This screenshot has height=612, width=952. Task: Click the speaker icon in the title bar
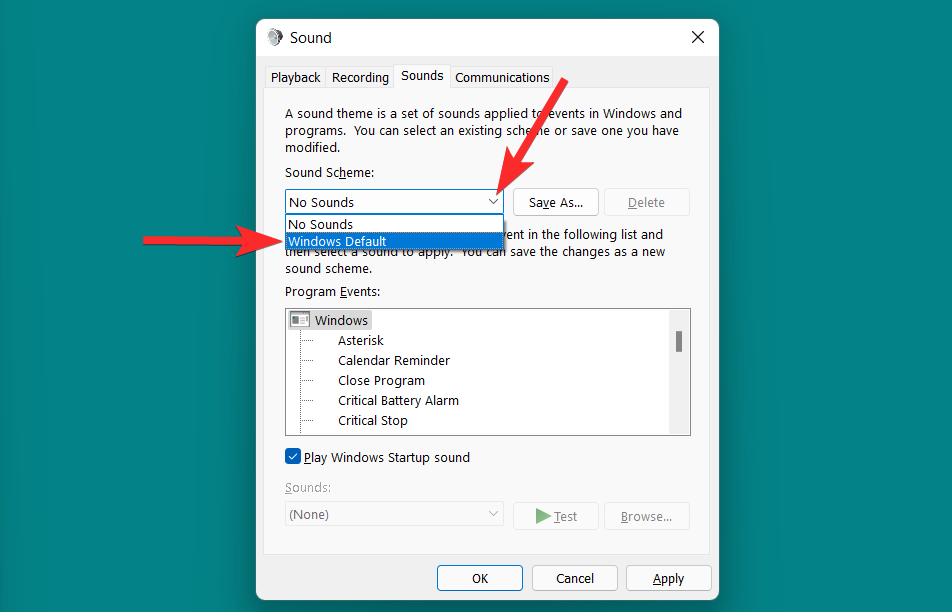point(274,37)
